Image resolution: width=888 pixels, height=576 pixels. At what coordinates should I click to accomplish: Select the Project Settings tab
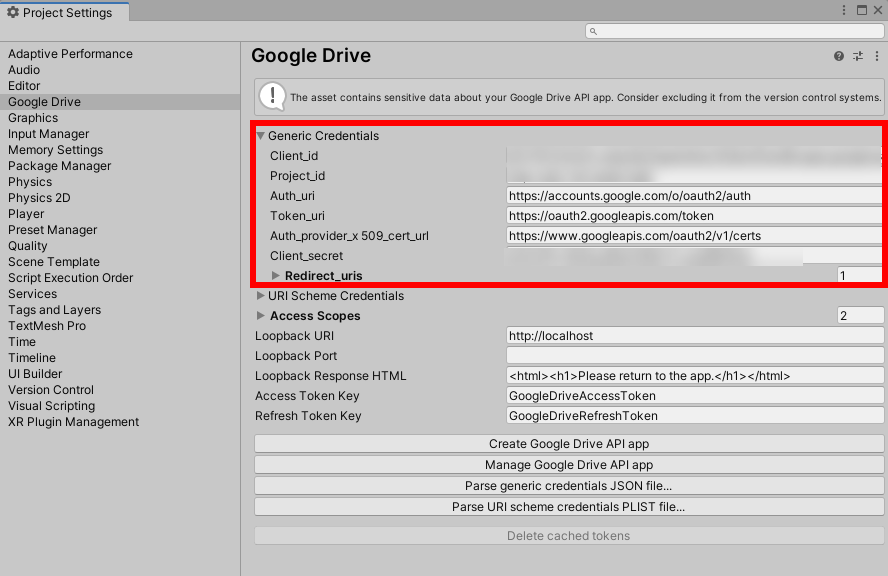[x=65, y=12]
